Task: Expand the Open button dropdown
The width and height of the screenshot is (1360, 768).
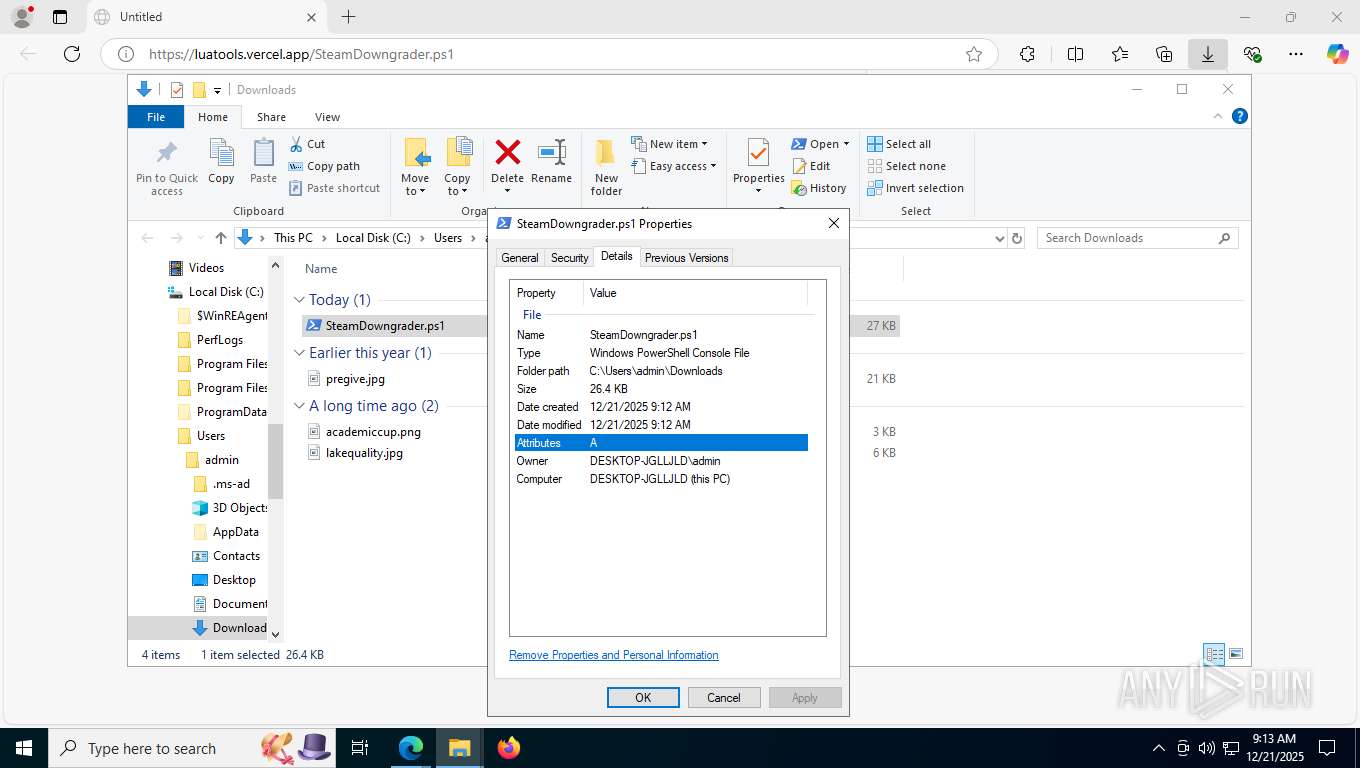Action: click(x=846, y=144)
